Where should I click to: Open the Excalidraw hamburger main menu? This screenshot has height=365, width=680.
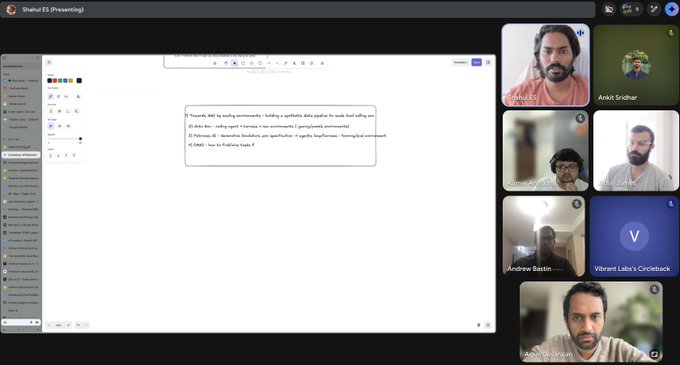tap(49, 62)
